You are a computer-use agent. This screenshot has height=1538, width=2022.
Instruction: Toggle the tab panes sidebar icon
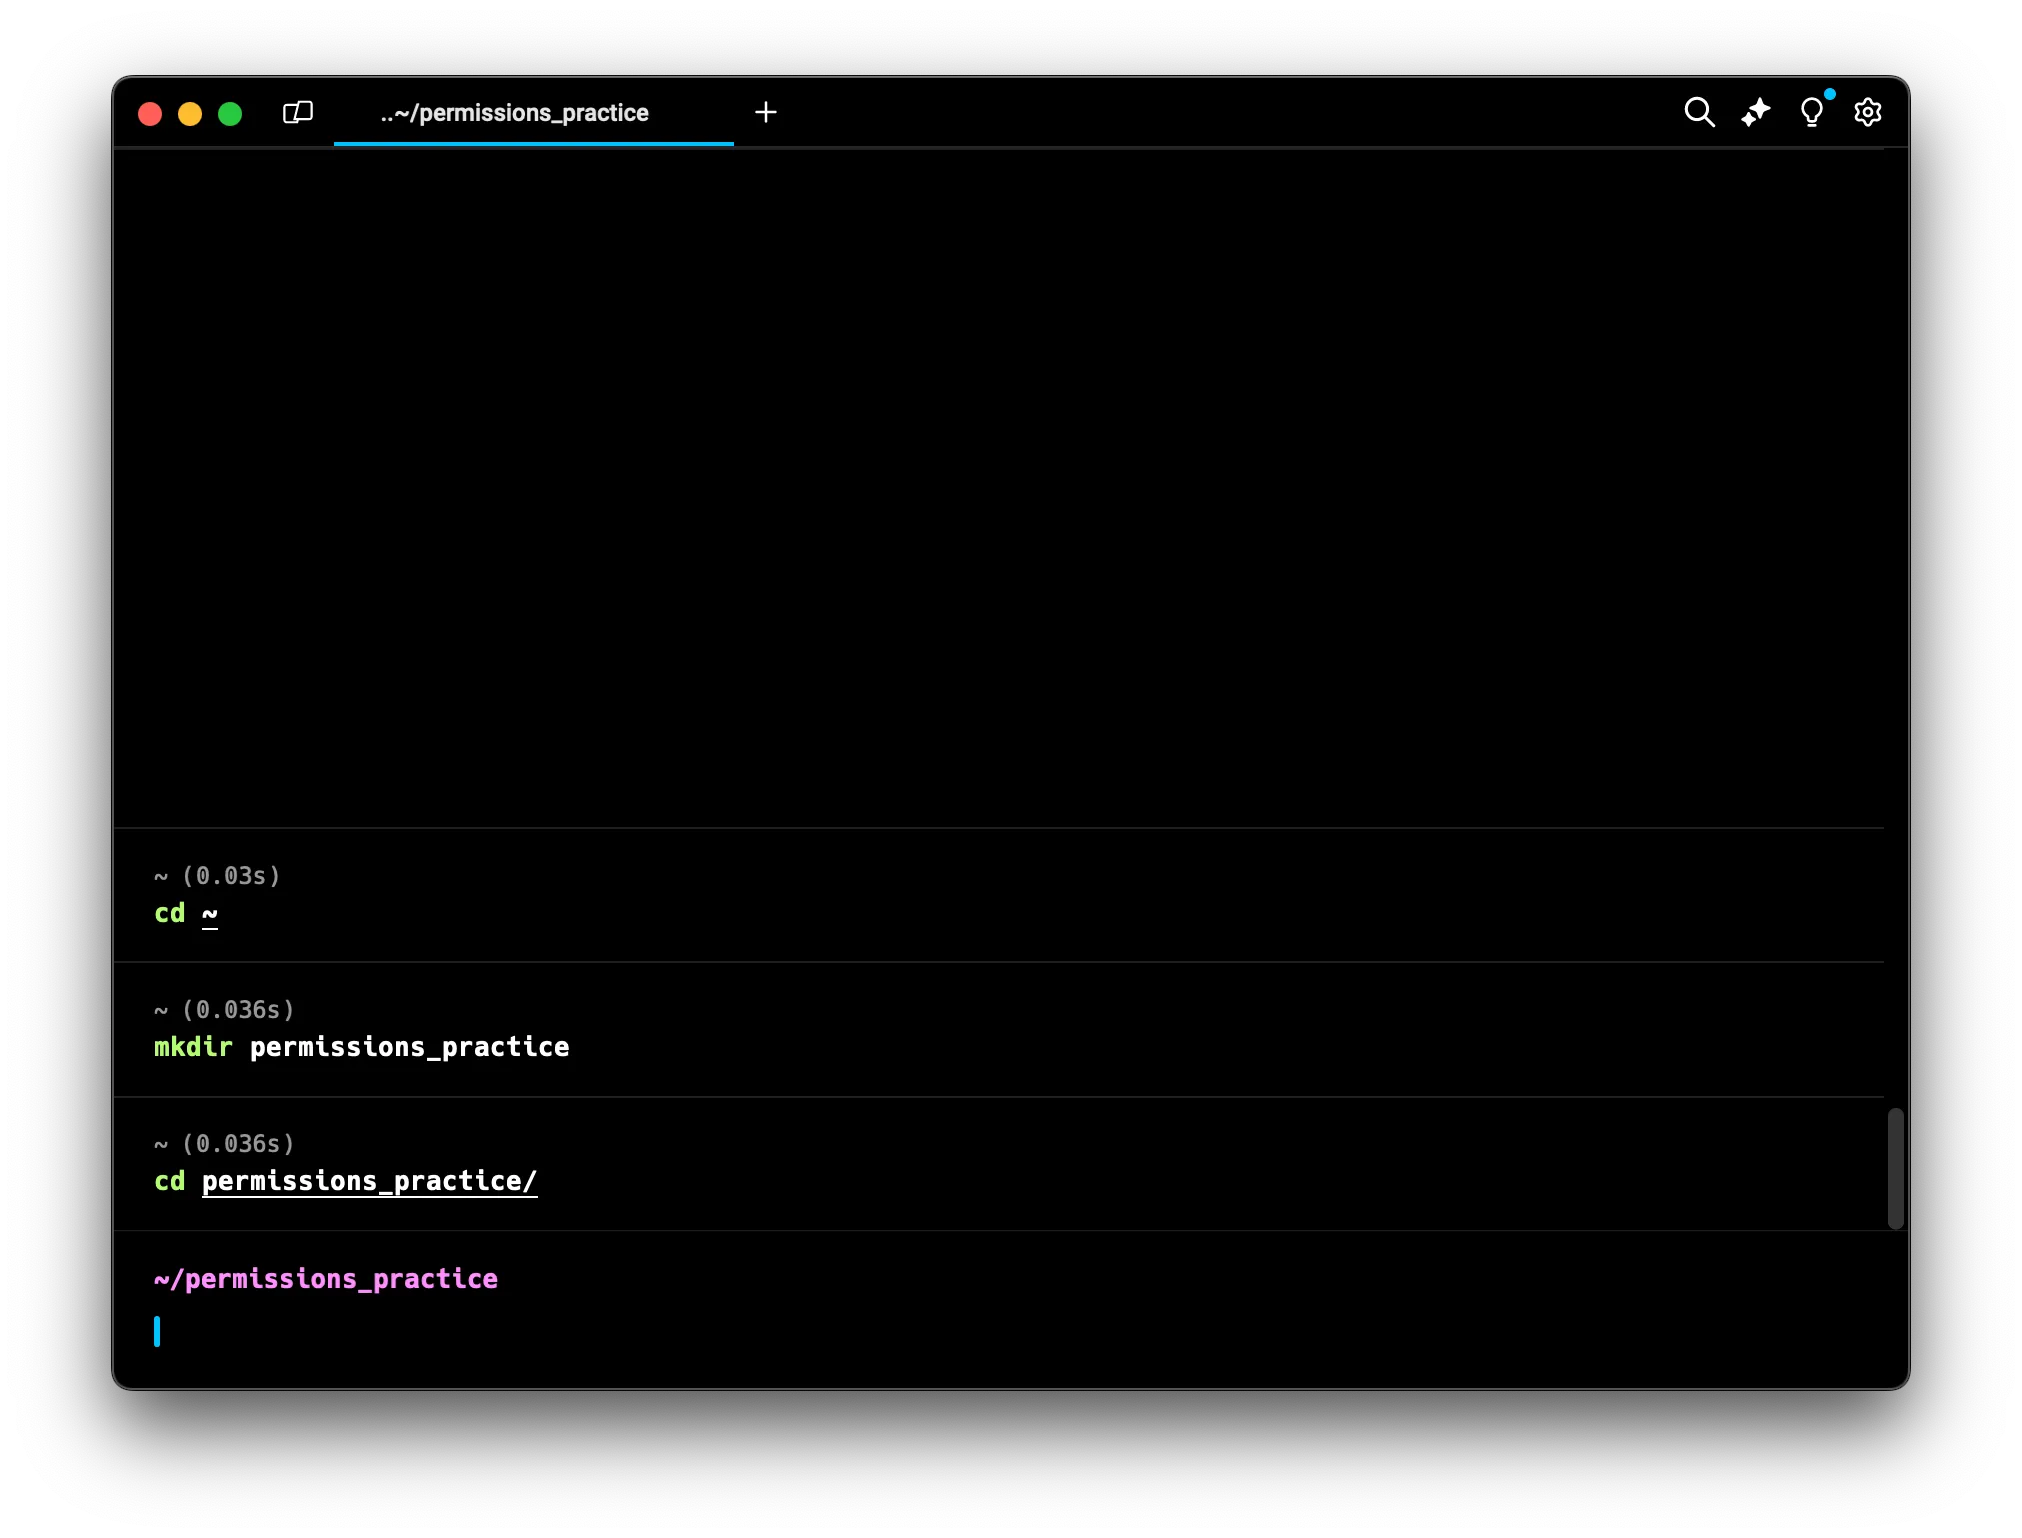pos(298,112)
